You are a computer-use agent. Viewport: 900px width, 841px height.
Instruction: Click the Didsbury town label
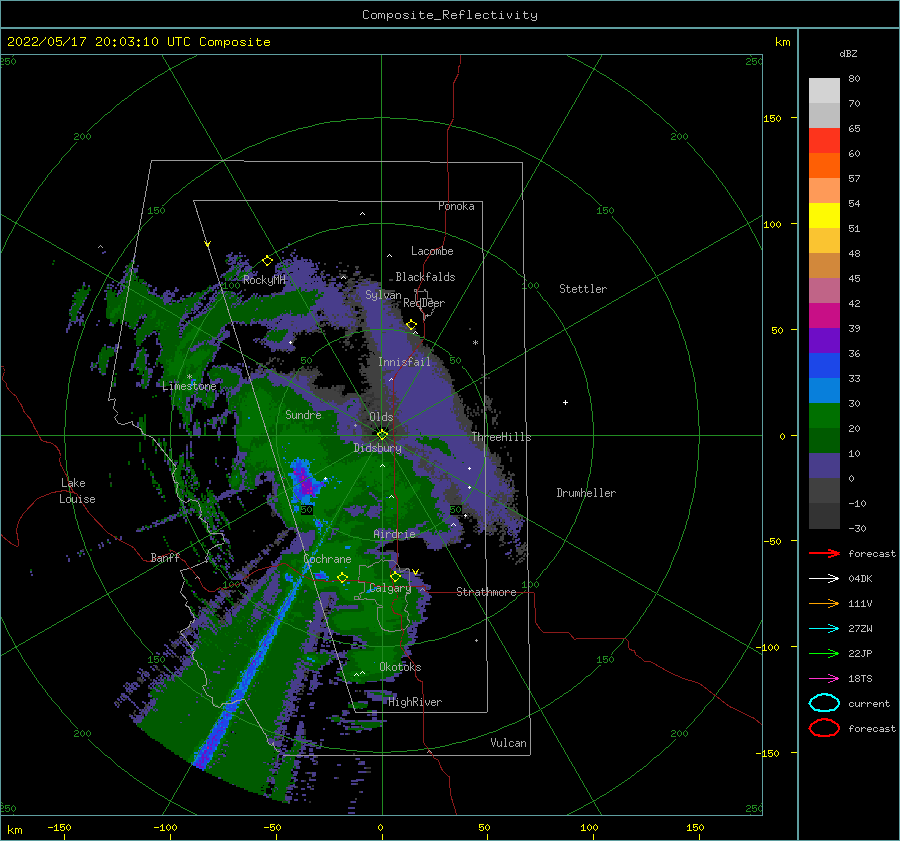(x=377, y=448)
